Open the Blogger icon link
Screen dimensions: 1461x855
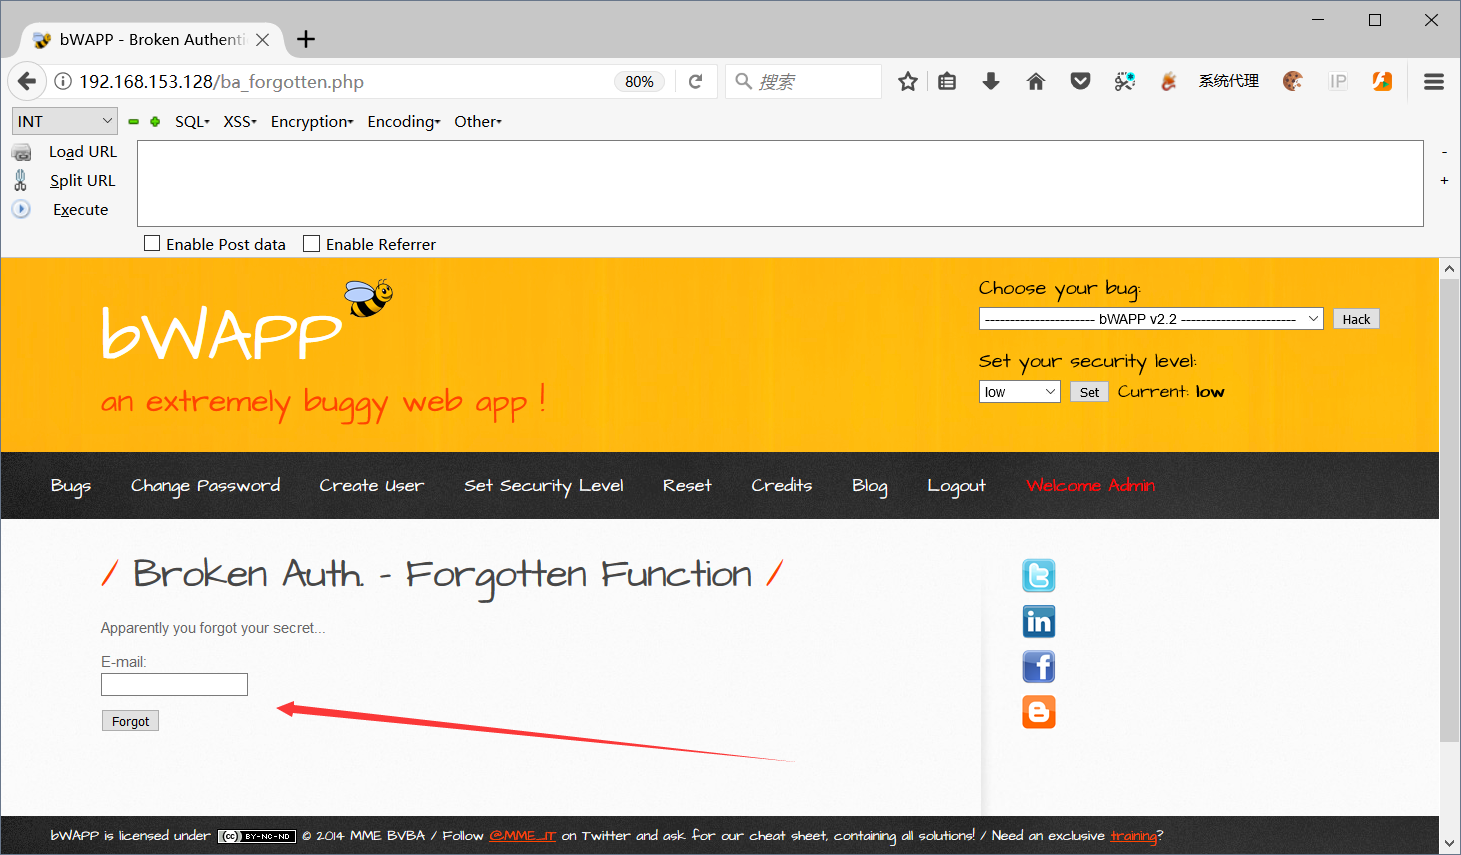1039,712
